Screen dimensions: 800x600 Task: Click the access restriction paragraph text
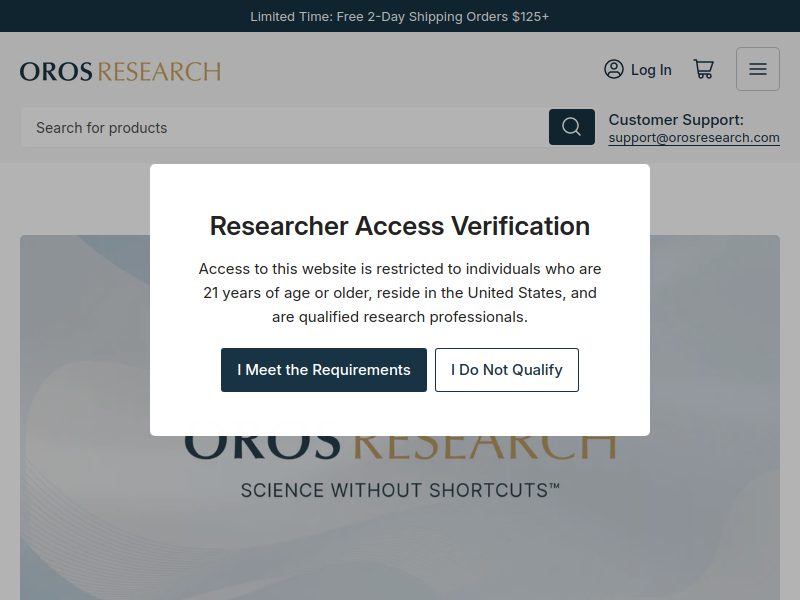(400, 293)
